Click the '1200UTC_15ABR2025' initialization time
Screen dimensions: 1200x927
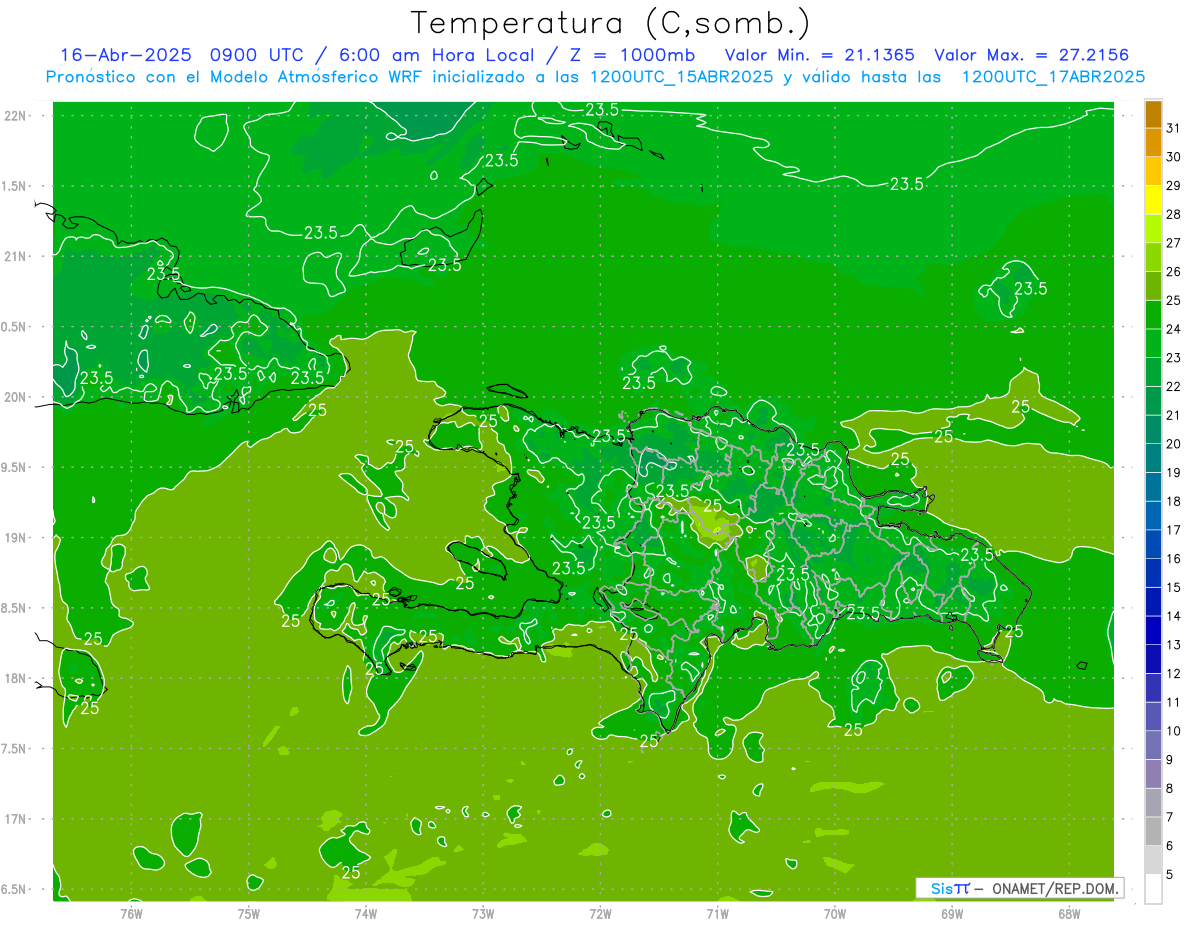[679, 77]
